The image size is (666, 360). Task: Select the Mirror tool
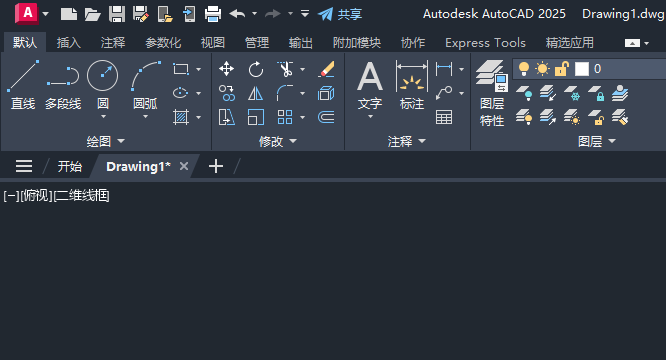(x=256, y=93)
